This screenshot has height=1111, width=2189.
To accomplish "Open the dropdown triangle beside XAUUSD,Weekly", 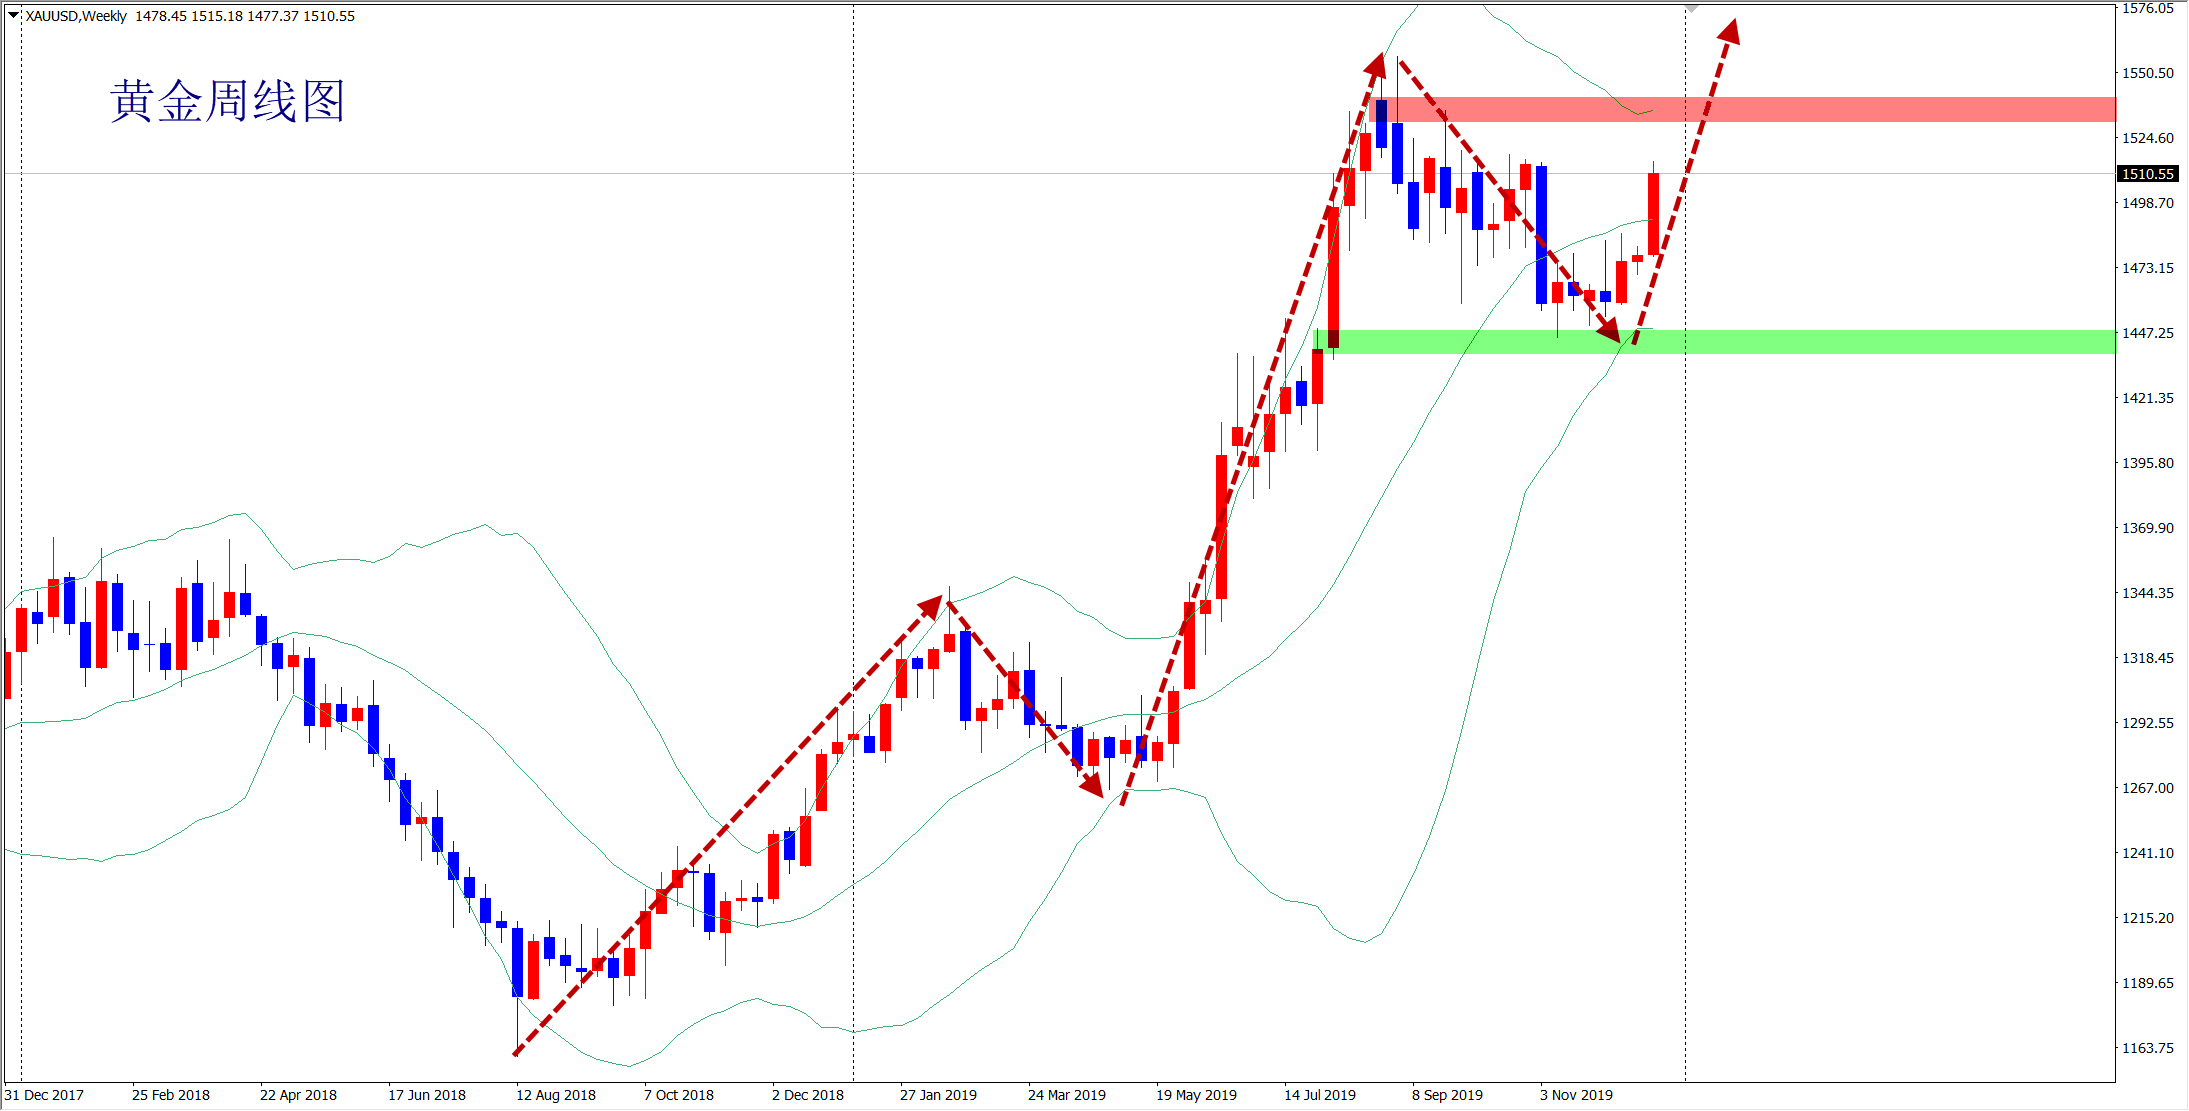I will [13, 15].
